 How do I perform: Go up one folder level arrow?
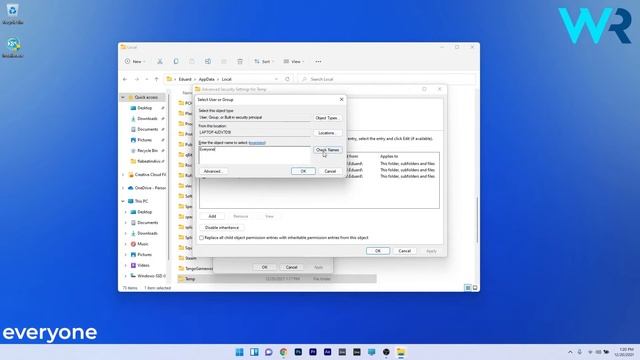tap(156, 79)
